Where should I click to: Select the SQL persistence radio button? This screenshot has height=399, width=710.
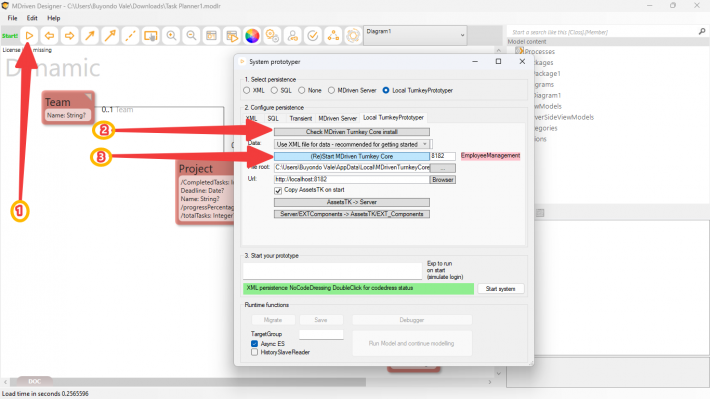click(x=274, y=90)
